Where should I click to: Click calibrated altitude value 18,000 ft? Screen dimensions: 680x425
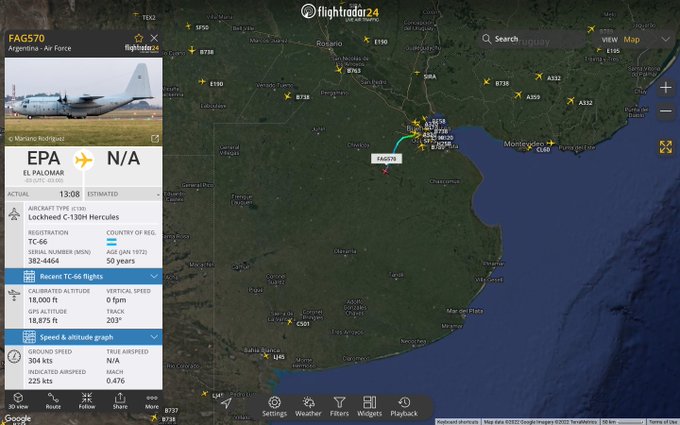43,300
